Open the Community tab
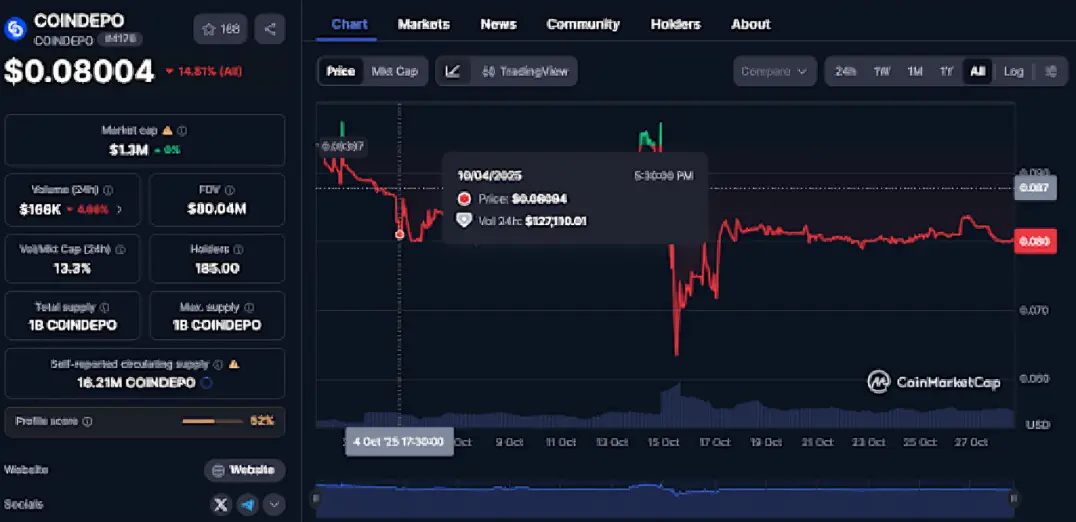 pos(583,25)
